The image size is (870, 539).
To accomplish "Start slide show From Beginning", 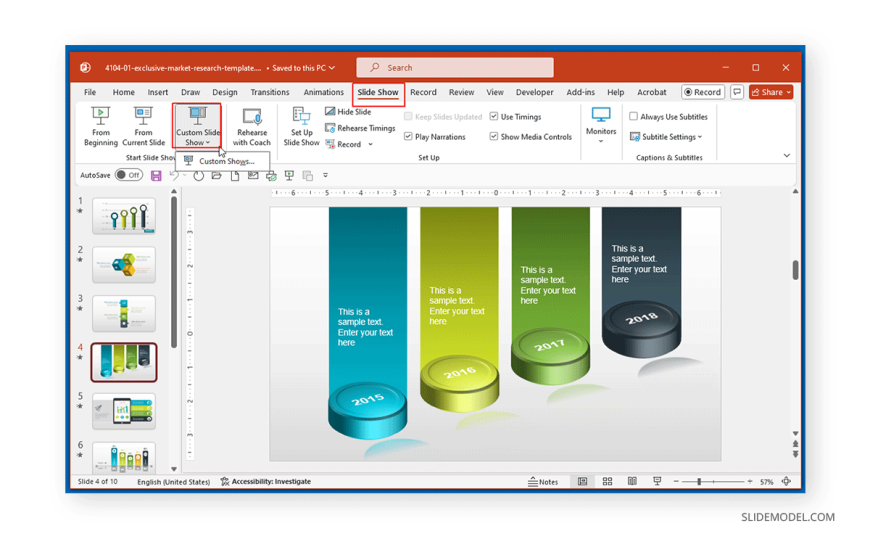I will (100, 127).
